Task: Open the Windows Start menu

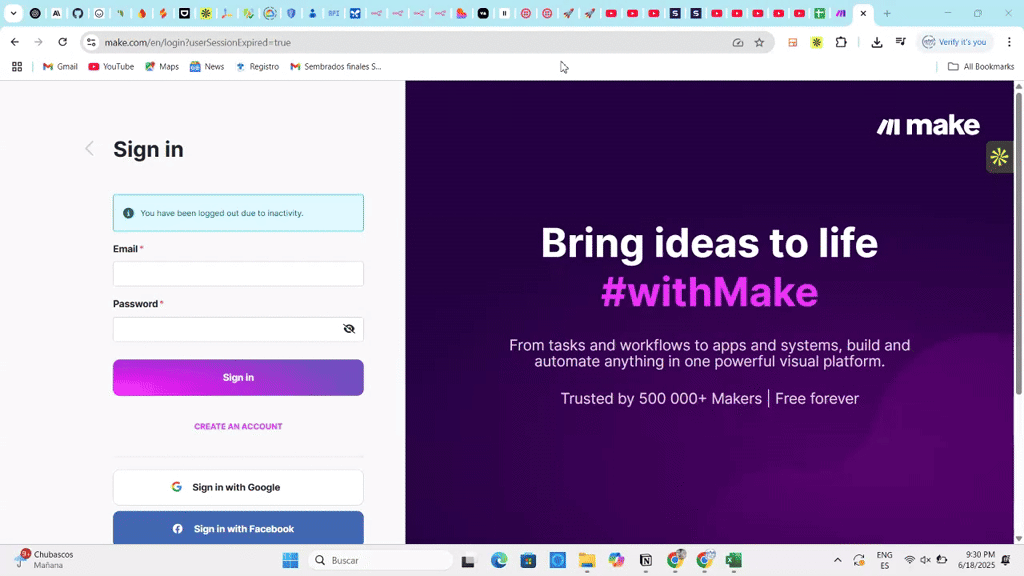Action: point(291,560)
